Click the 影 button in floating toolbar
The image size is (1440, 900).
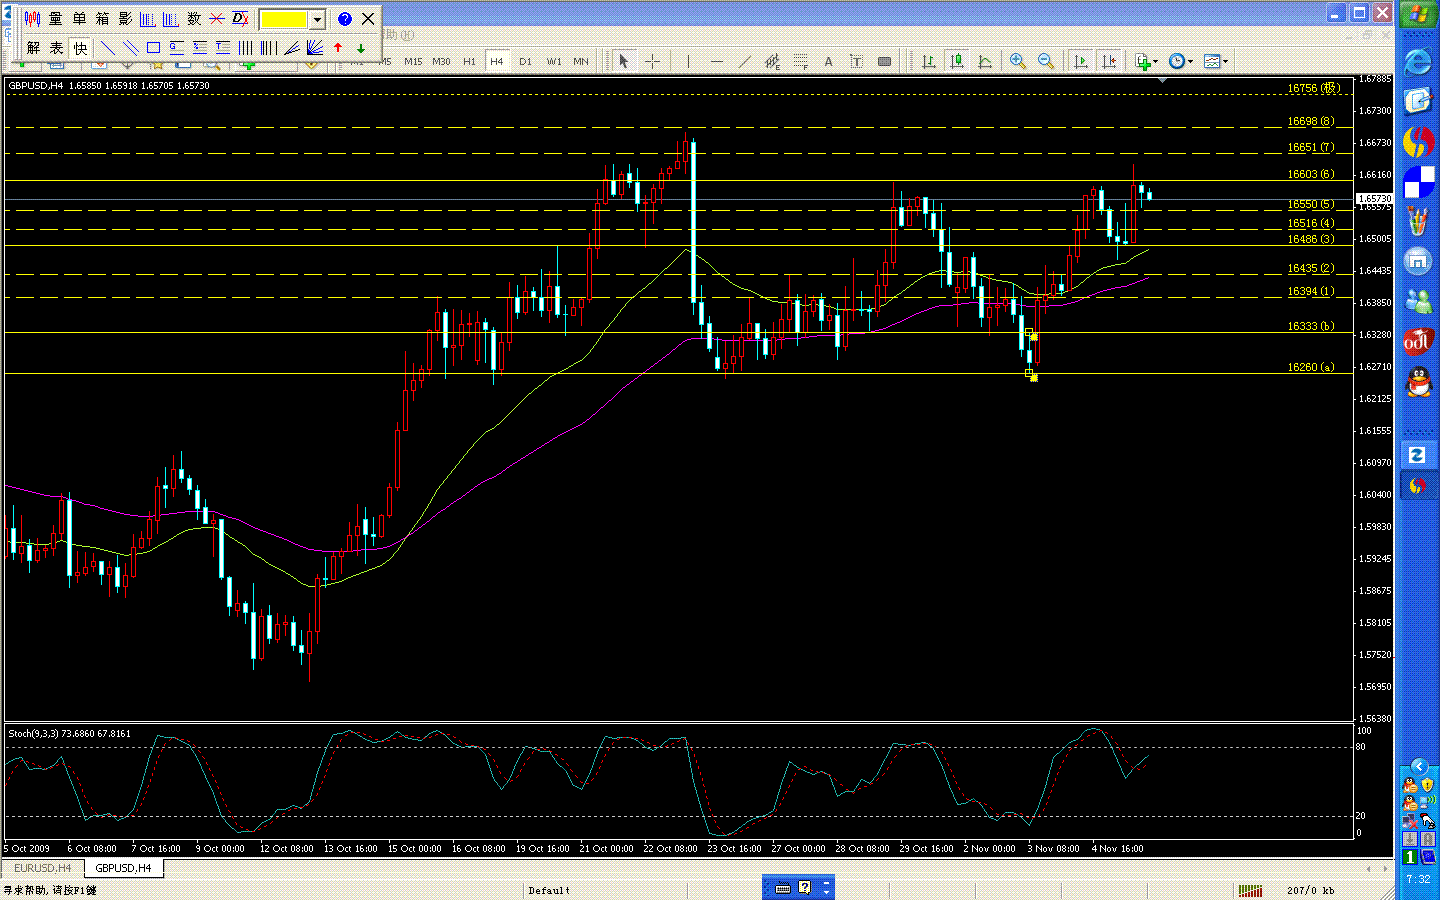(x=125, y=19)
